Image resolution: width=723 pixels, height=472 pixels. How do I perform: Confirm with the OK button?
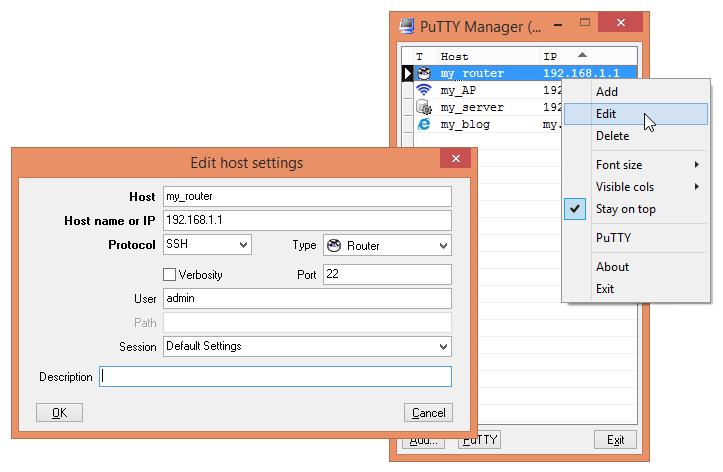pos(59,413)
